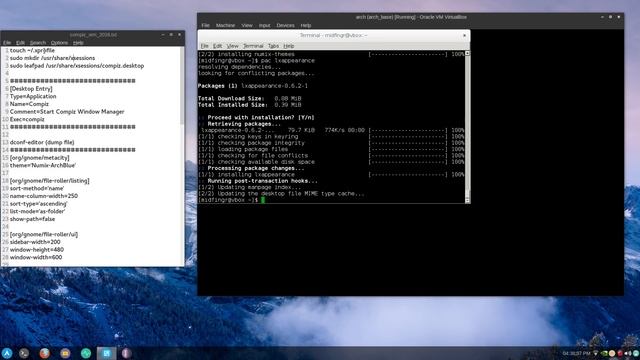Click the theme='Numix-ArchBlue' line
Image resolution: width=640 pixels, height=360 pixels.
pos(43,165)
